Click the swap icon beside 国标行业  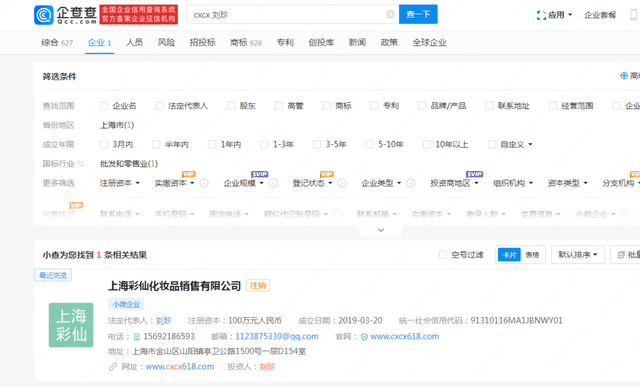click(81, 164)
